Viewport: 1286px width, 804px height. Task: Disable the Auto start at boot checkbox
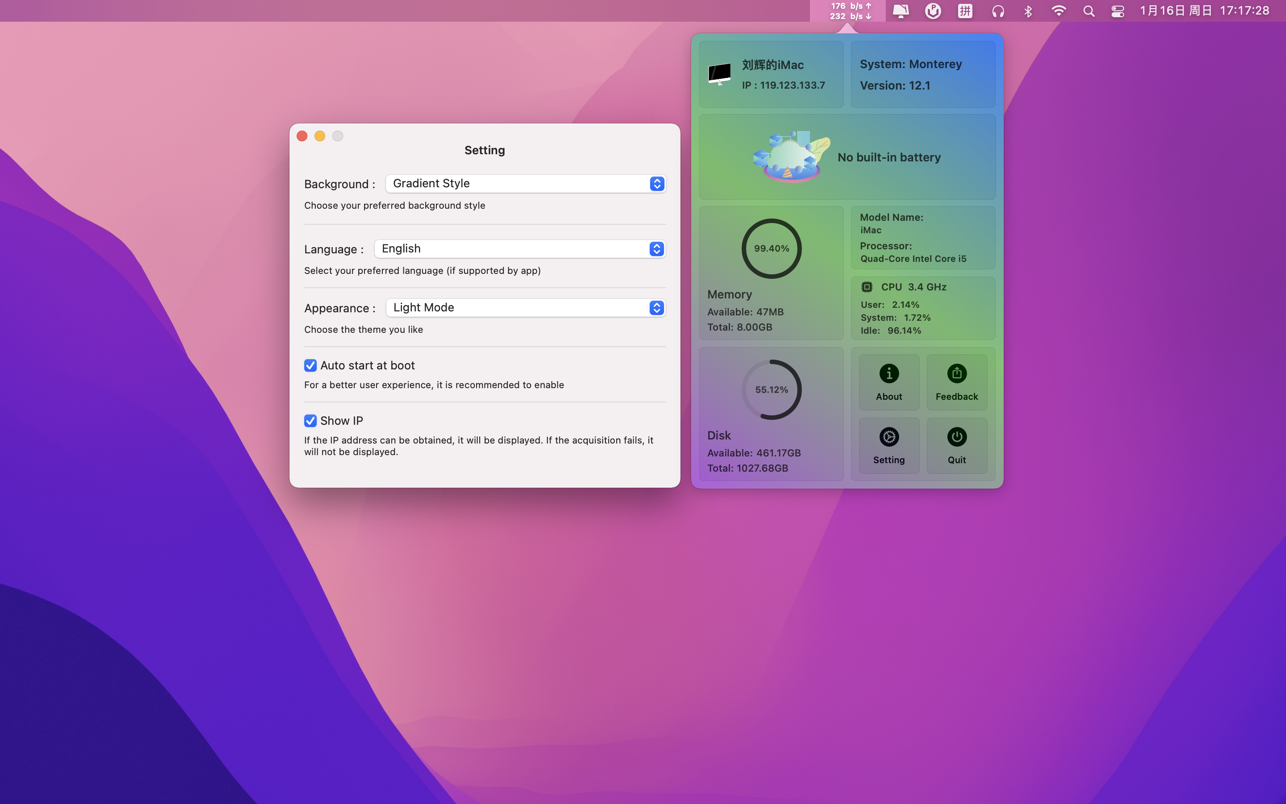[310, 366]
